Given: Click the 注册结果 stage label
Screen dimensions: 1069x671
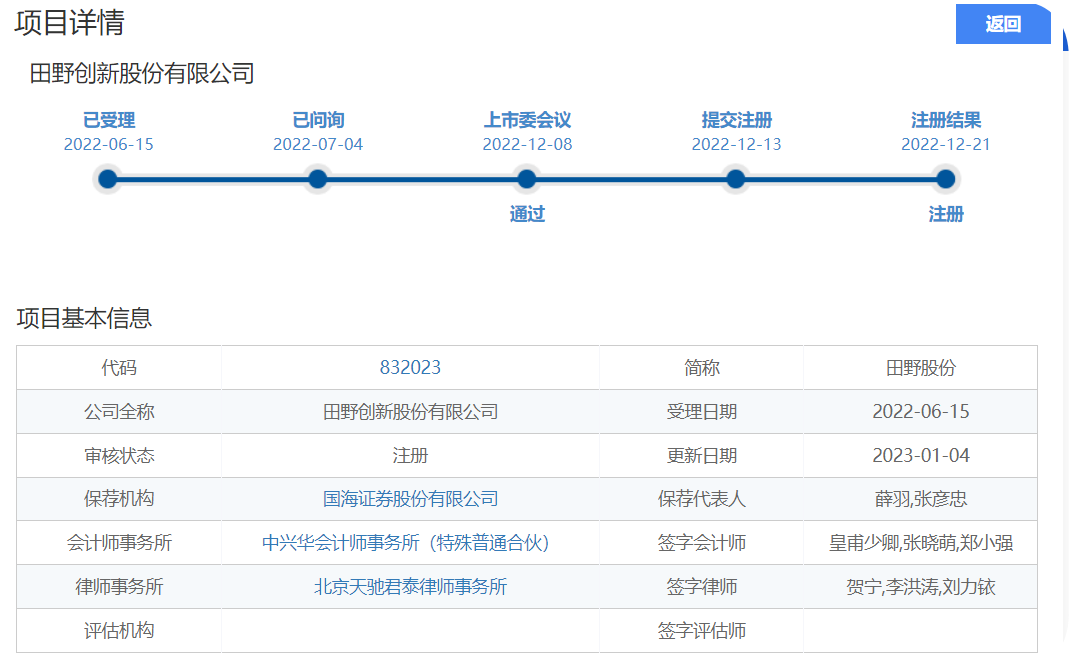Looking at the screenshot, I should (x=946, y=120).
